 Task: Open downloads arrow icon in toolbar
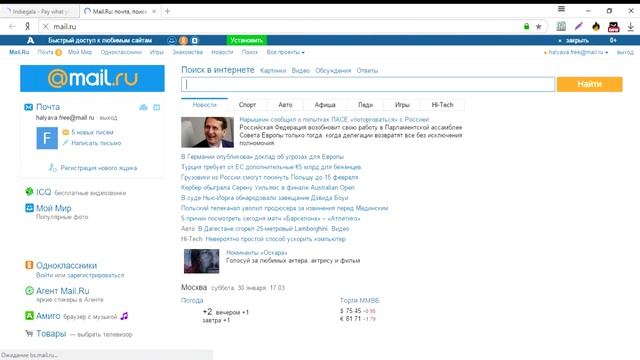coord(631,27)
